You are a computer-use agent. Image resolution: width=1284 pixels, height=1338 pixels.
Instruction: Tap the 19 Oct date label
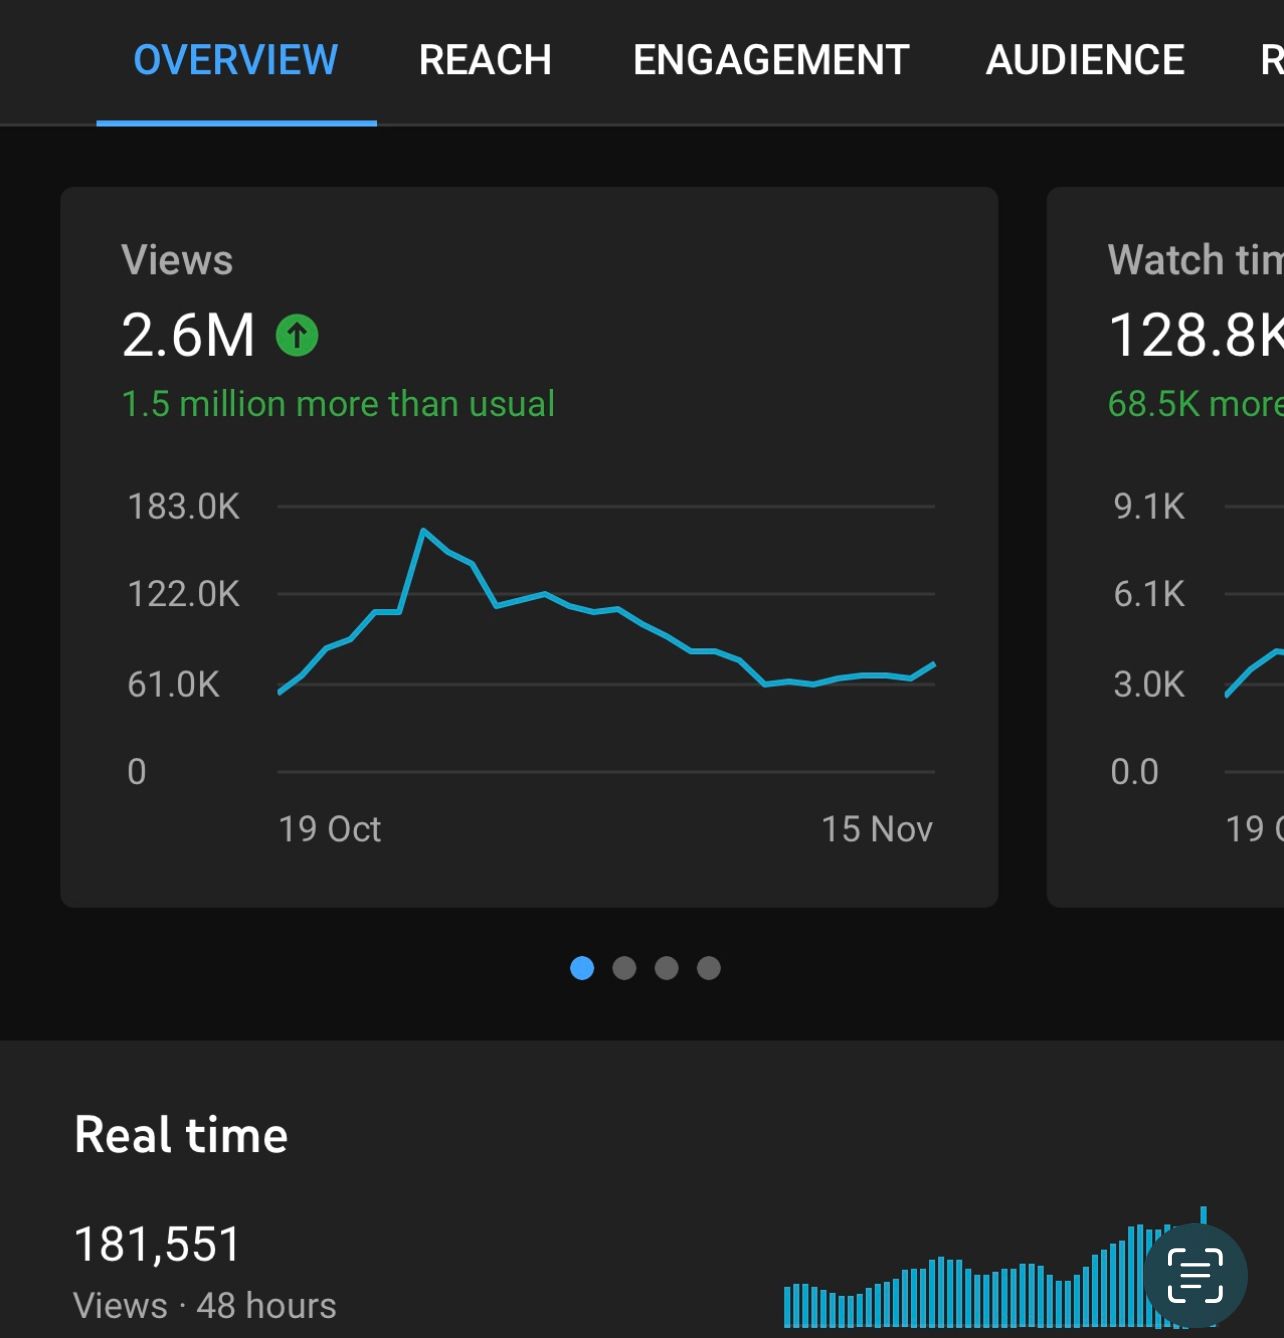(329, 829)
